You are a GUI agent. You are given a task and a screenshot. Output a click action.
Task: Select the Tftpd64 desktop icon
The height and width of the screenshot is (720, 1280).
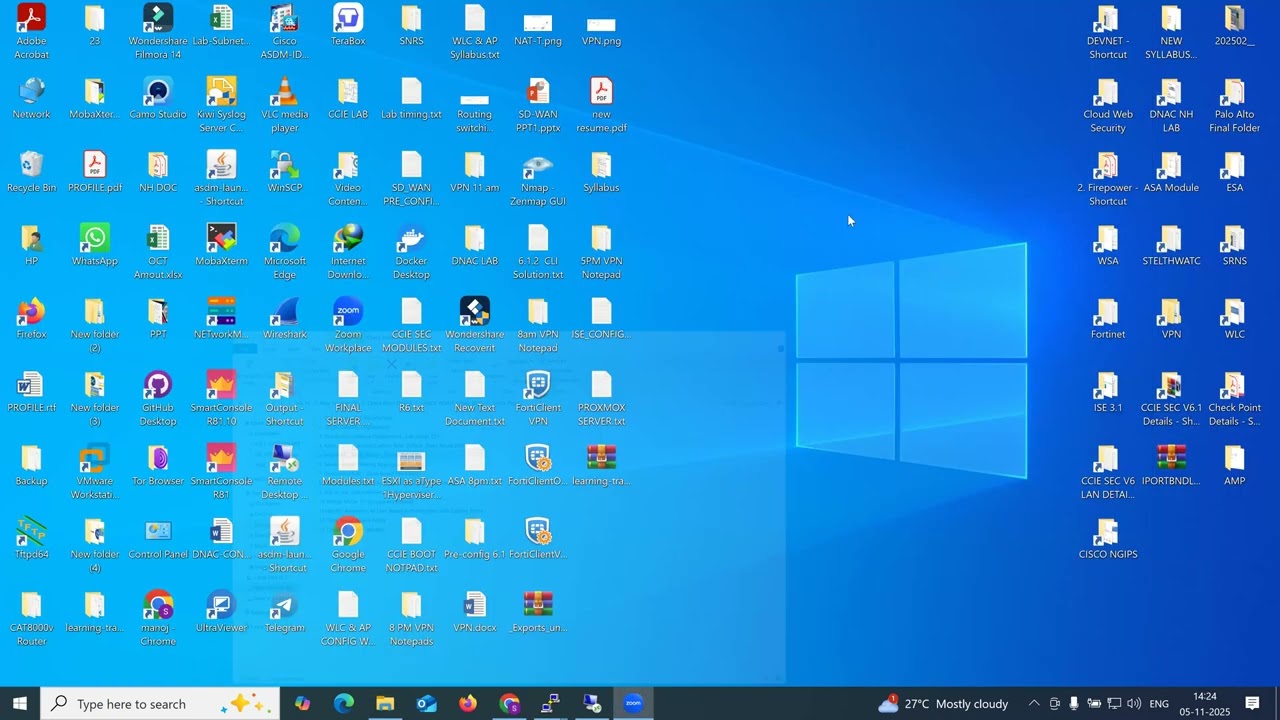(x=31, y=539)
